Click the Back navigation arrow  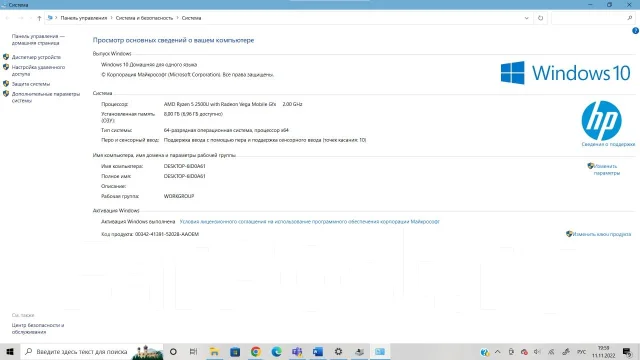(7, 18)
